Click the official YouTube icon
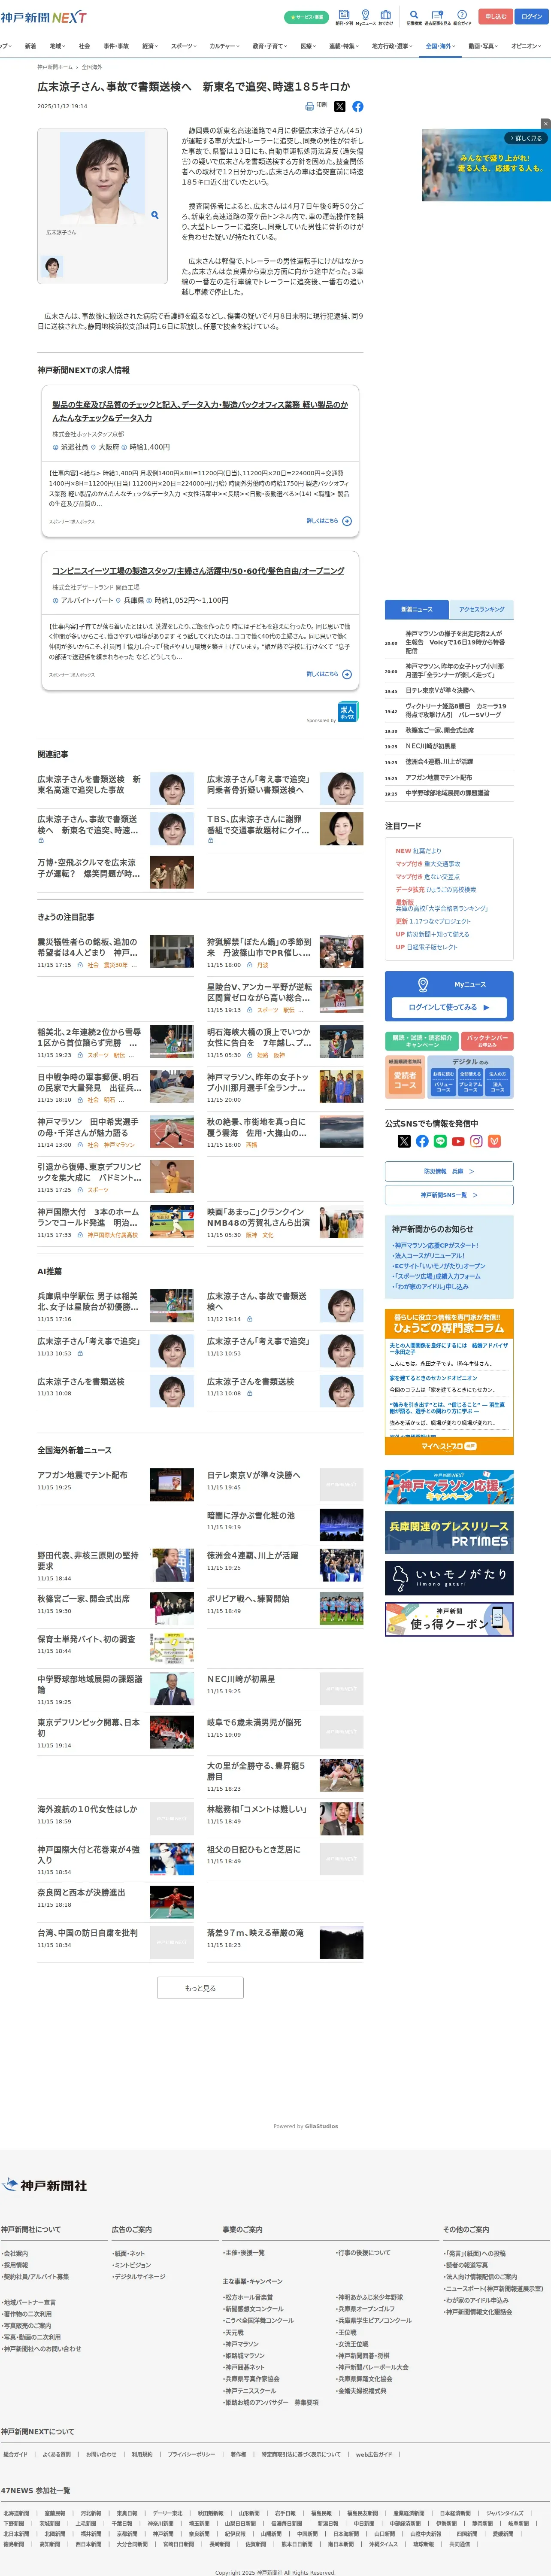The width and height of the screenshot is (551, 2576). [458, 1141]
